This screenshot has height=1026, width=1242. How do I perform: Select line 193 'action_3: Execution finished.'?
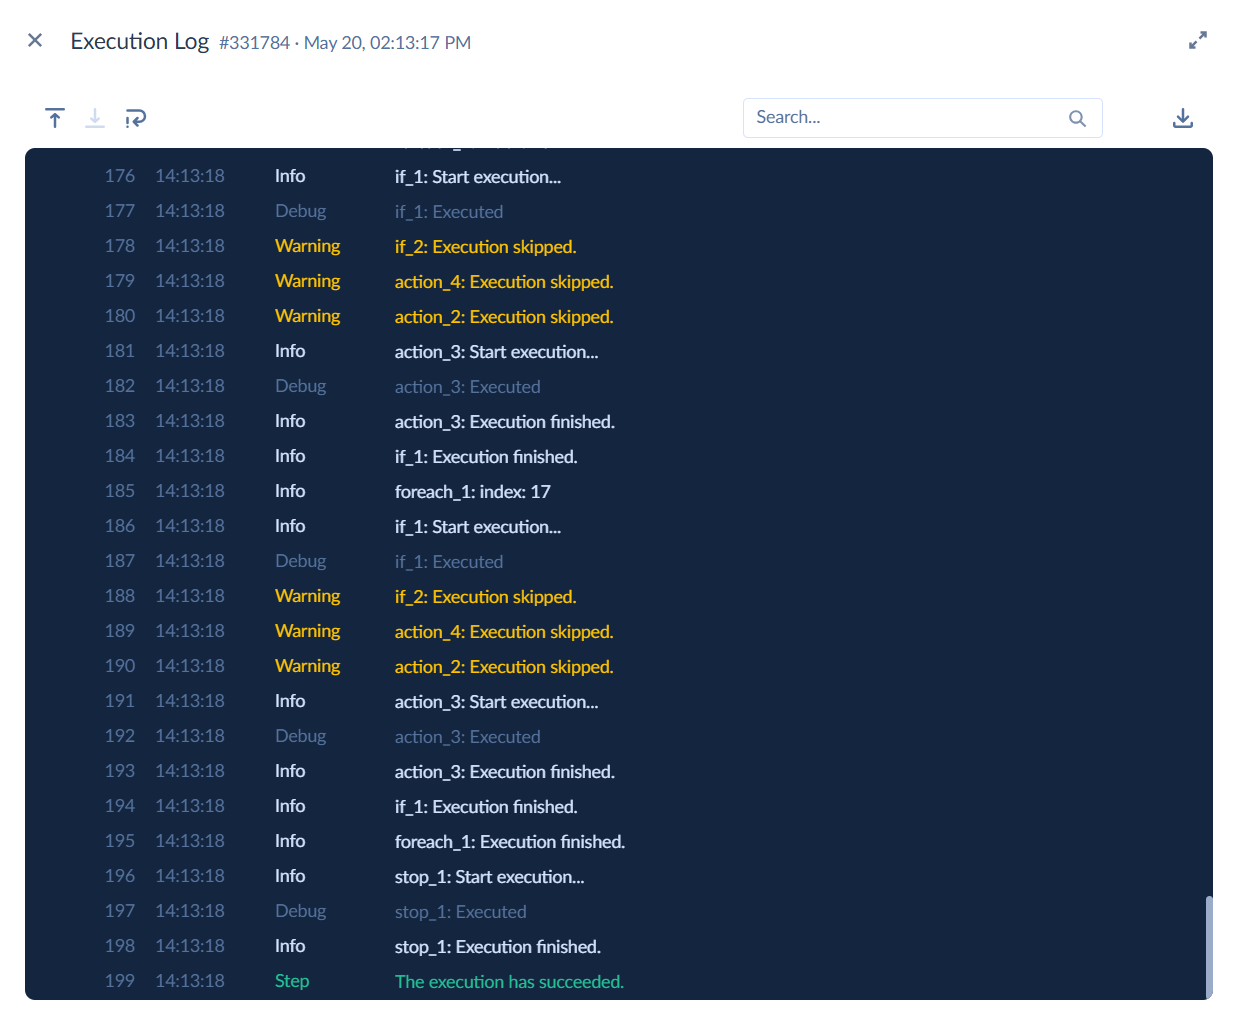[x=505, y=772]
